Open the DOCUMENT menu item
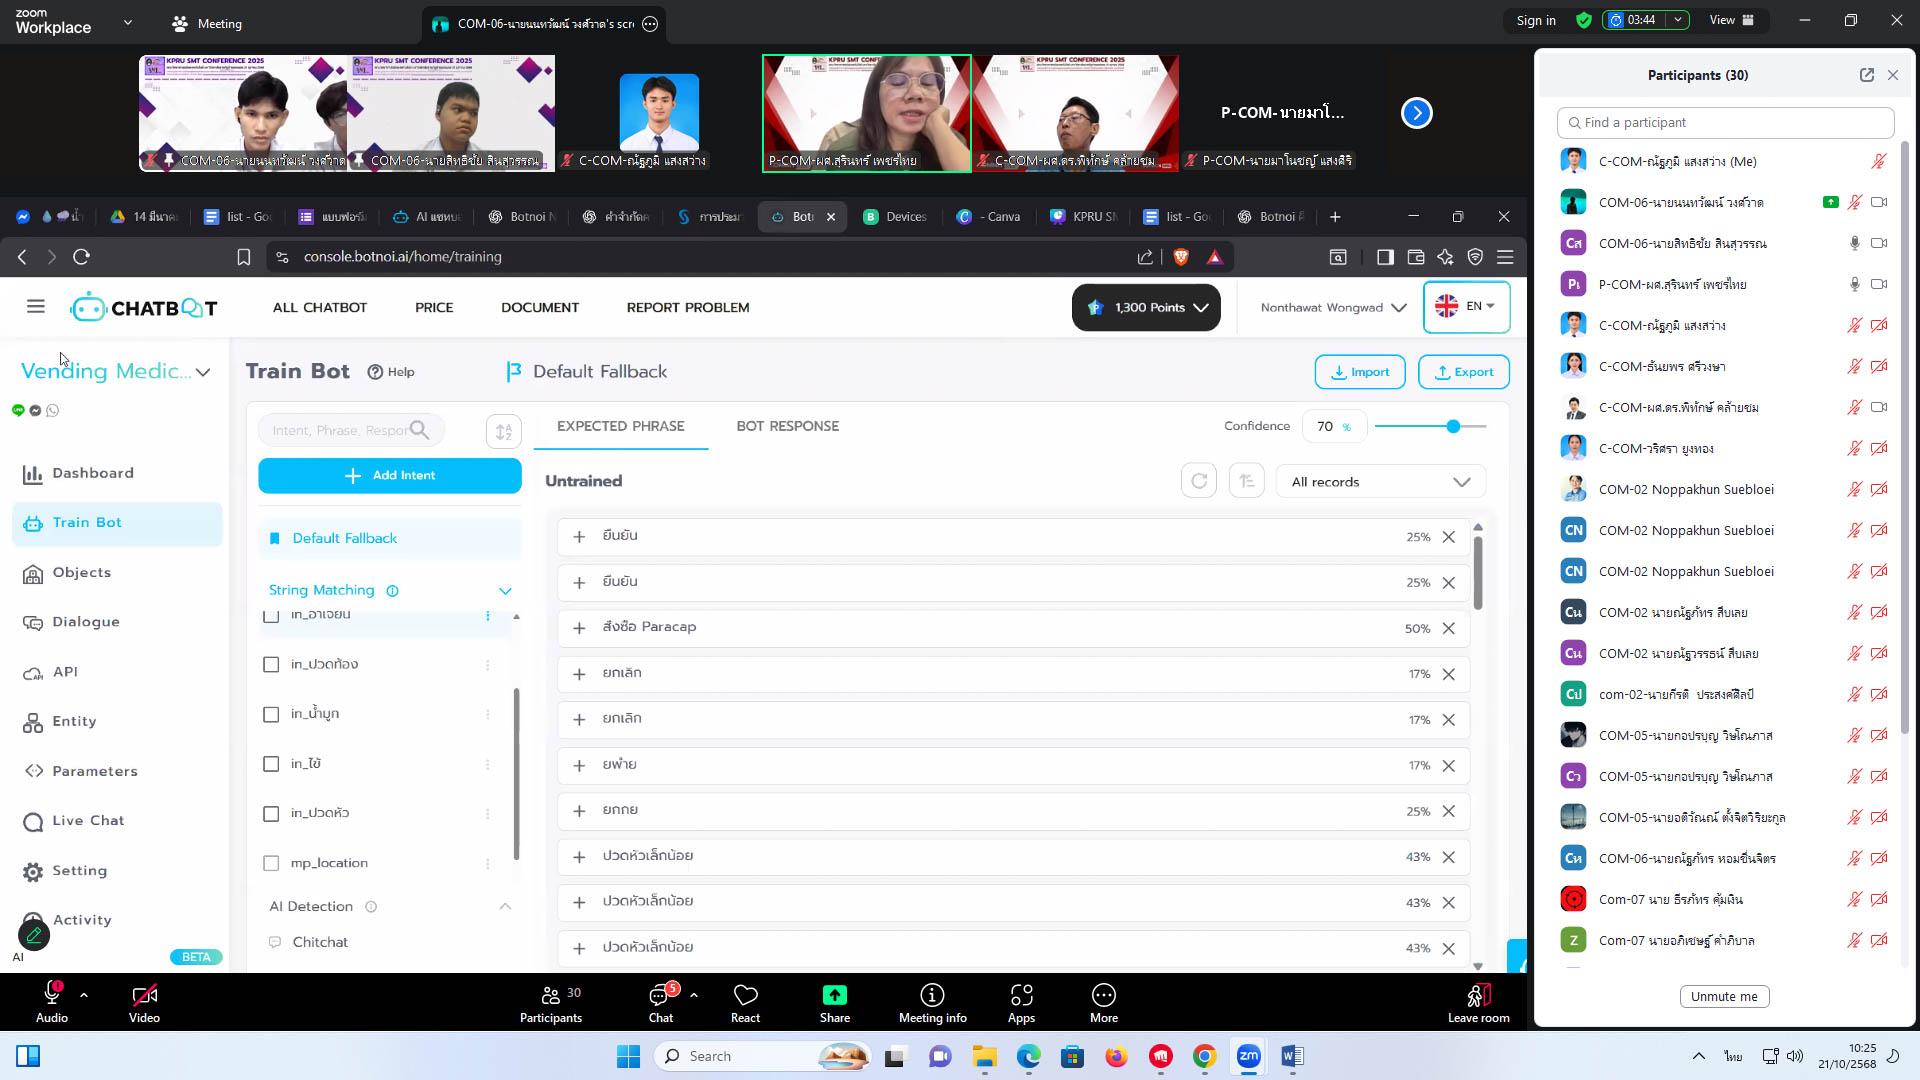The image size is (1920, 1080). (539, 307)
